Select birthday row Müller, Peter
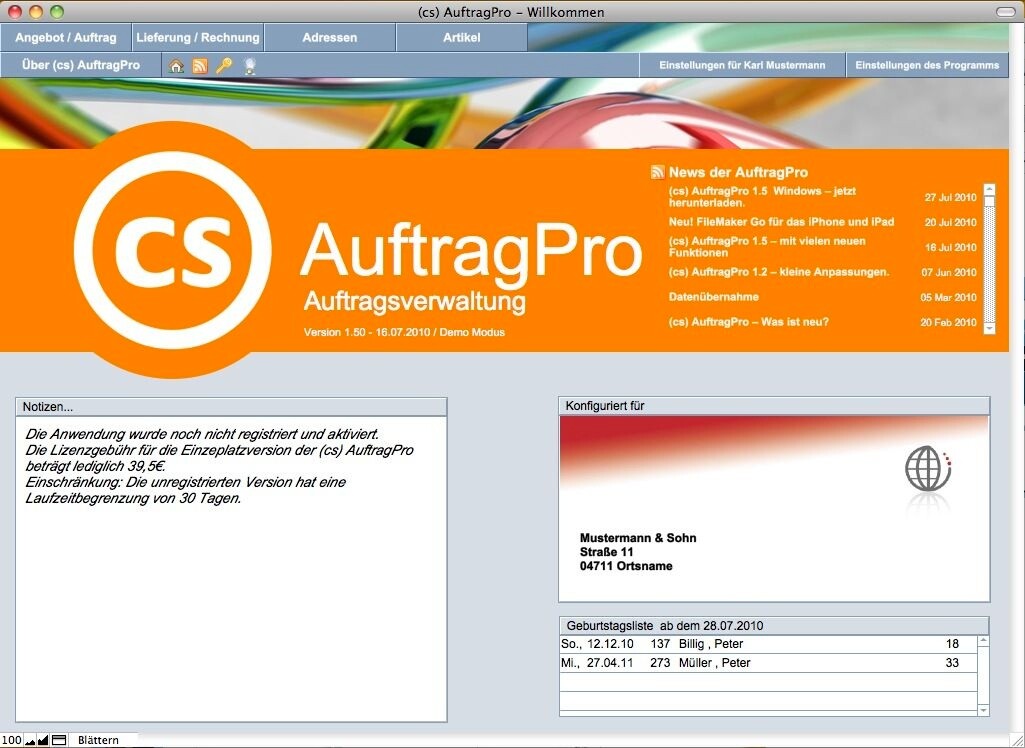This screenshot has width=1025, height=748. click(768, 663)
